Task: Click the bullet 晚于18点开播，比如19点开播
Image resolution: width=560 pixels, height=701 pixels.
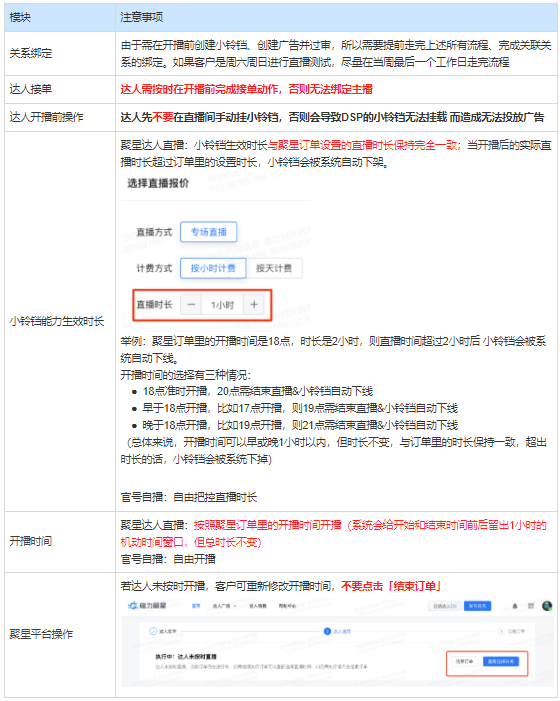Action: [x=300, y=425]
